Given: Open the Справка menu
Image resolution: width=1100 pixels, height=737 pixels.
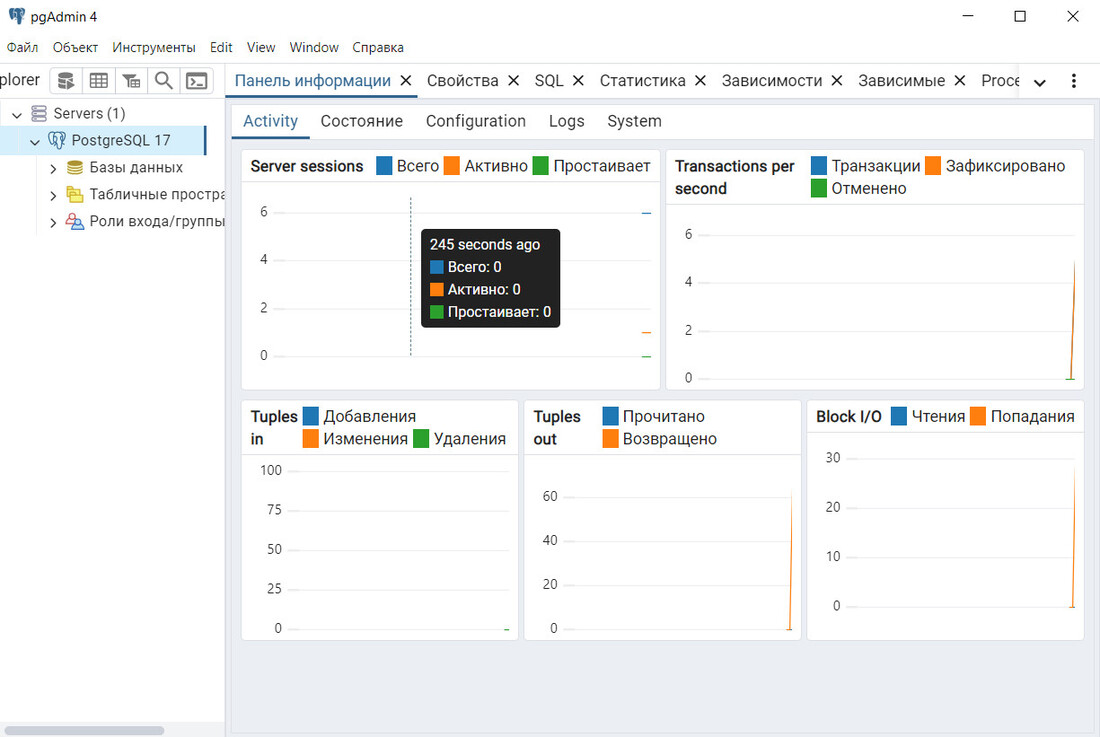Looking at the screenshot, I should click(377, 47).
